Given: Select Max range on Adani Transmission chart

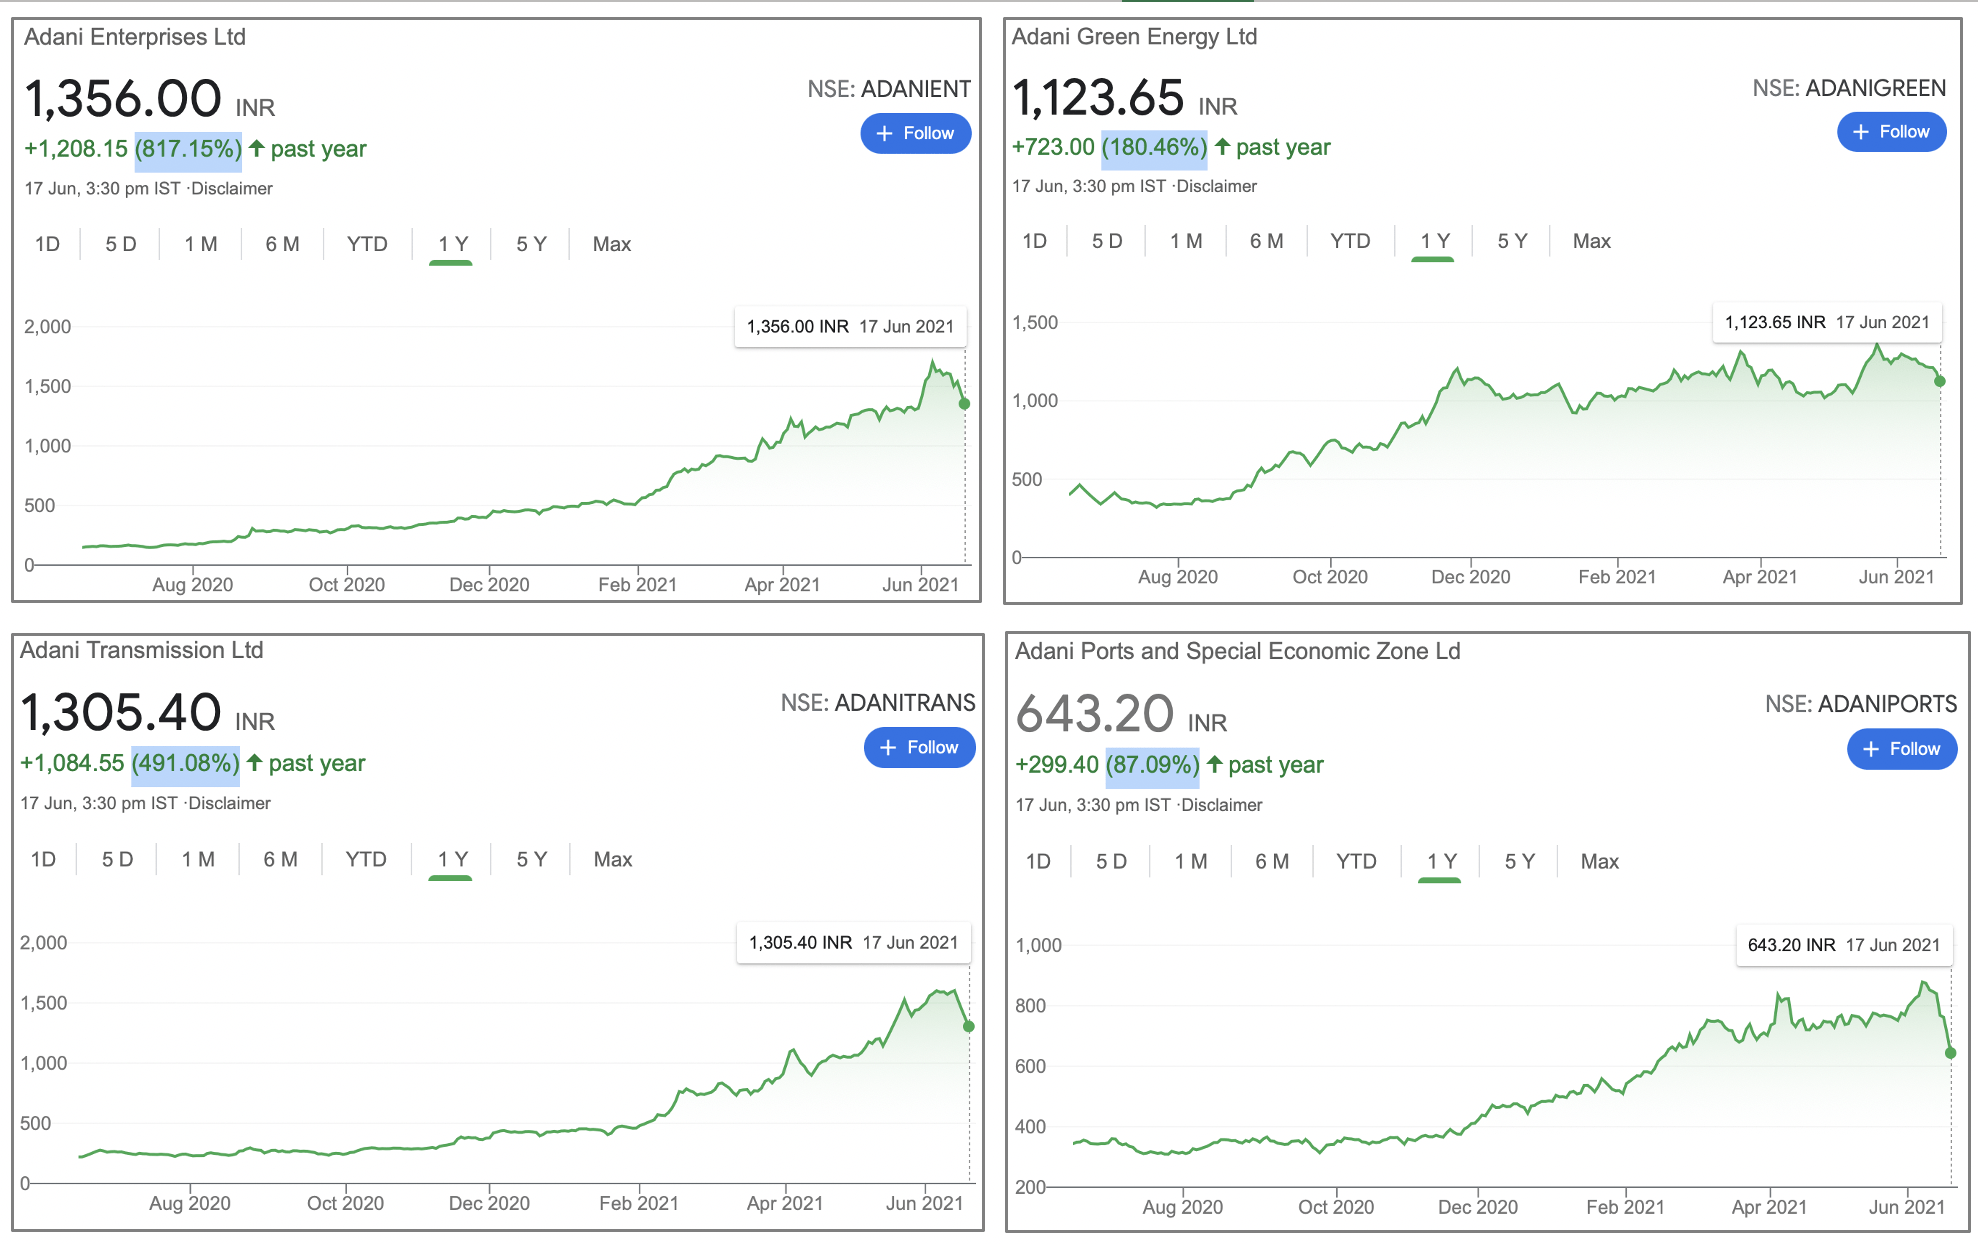Looking at the screenshot, I should coord(613,859).
